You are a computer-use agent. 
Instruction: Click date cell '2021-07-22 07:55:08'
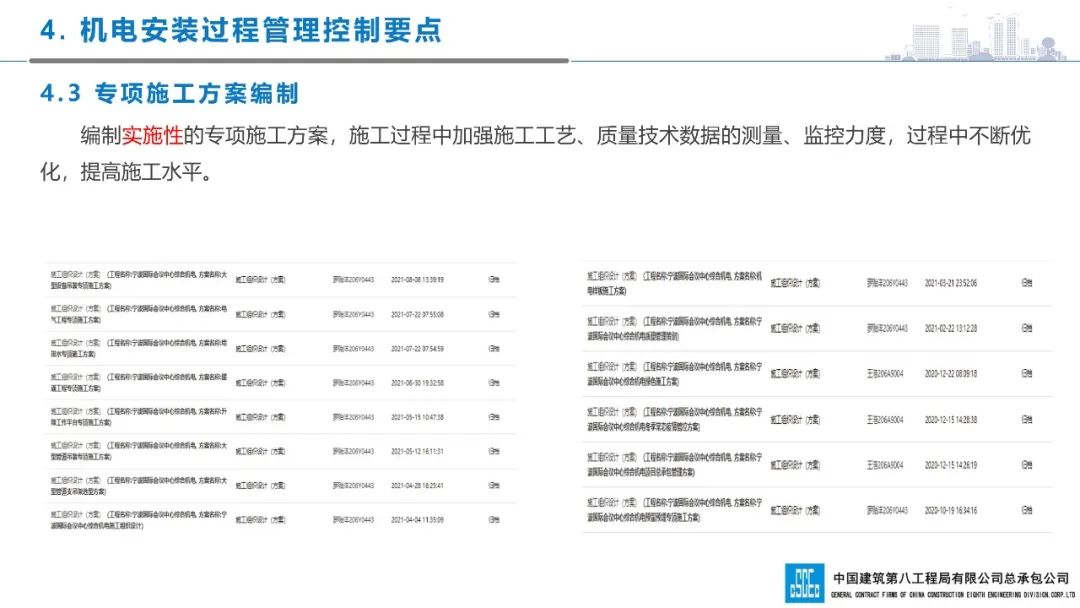pos(417,314)
